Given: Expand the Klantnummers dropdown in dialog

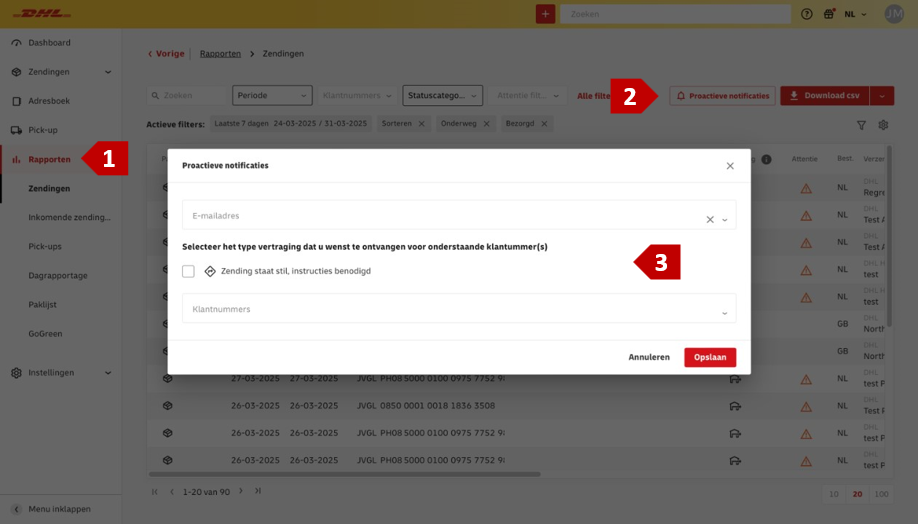Looking at the screenshot, I should coord(459,309).
